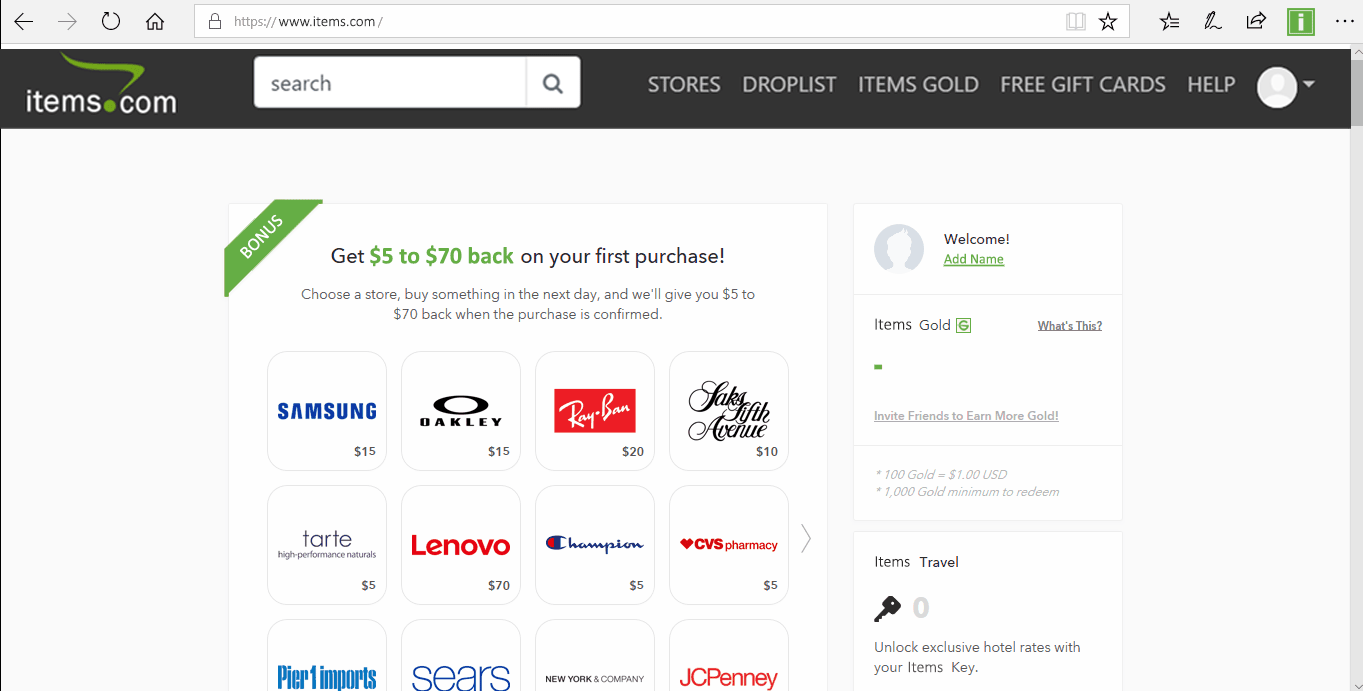Open the STORES menu item
Viewport: 1363px width, 691px height.
coord(684,85)
